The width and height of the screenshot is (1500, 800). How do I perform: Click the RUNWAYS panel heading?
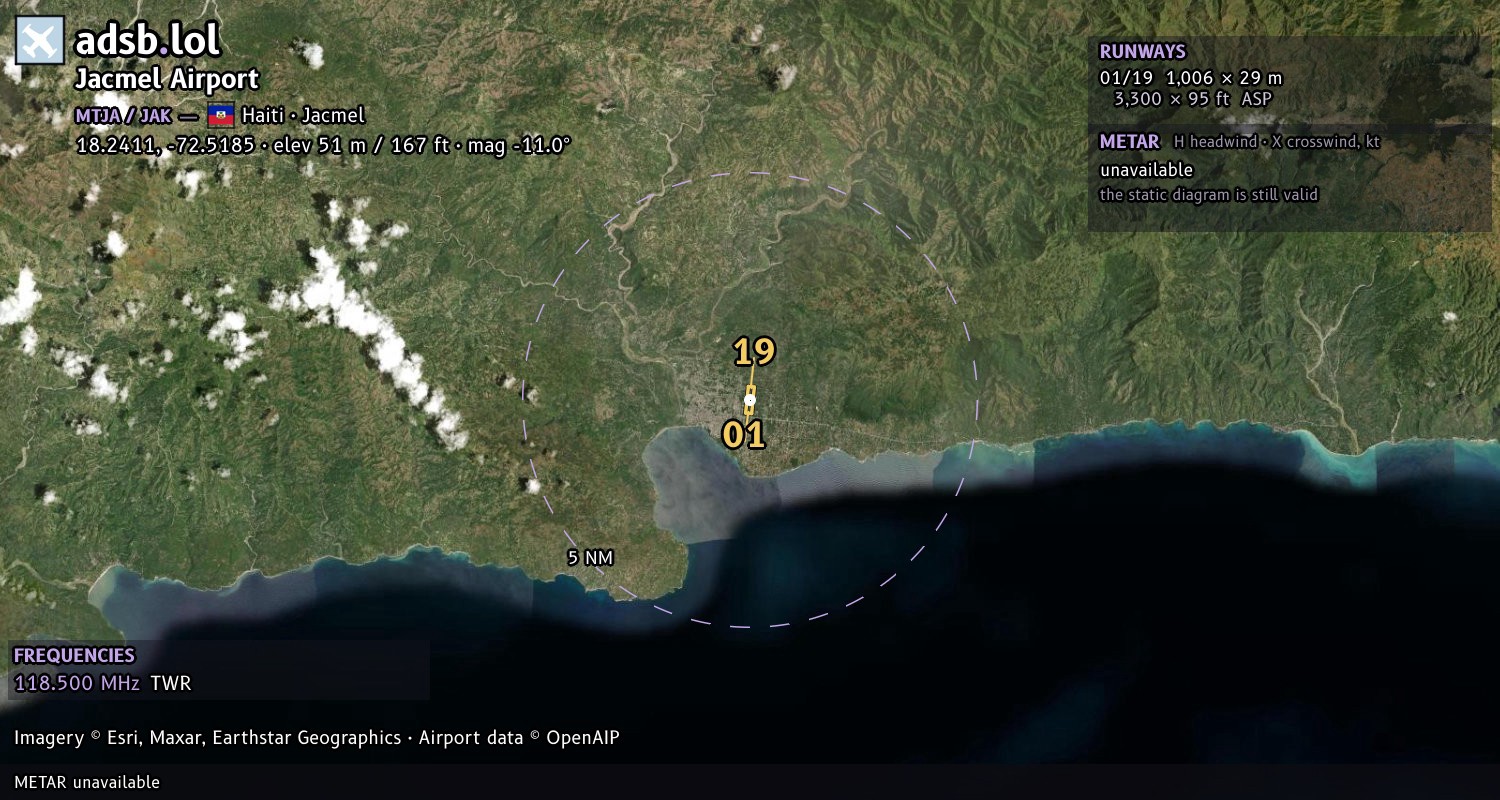point(1142,51)
